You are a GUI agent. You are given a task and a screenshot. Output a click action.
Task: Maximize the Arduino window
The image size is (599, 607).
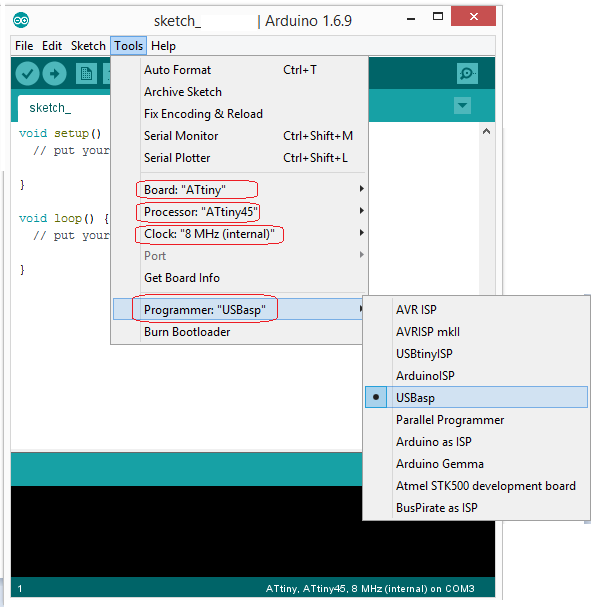pos(438,17)
